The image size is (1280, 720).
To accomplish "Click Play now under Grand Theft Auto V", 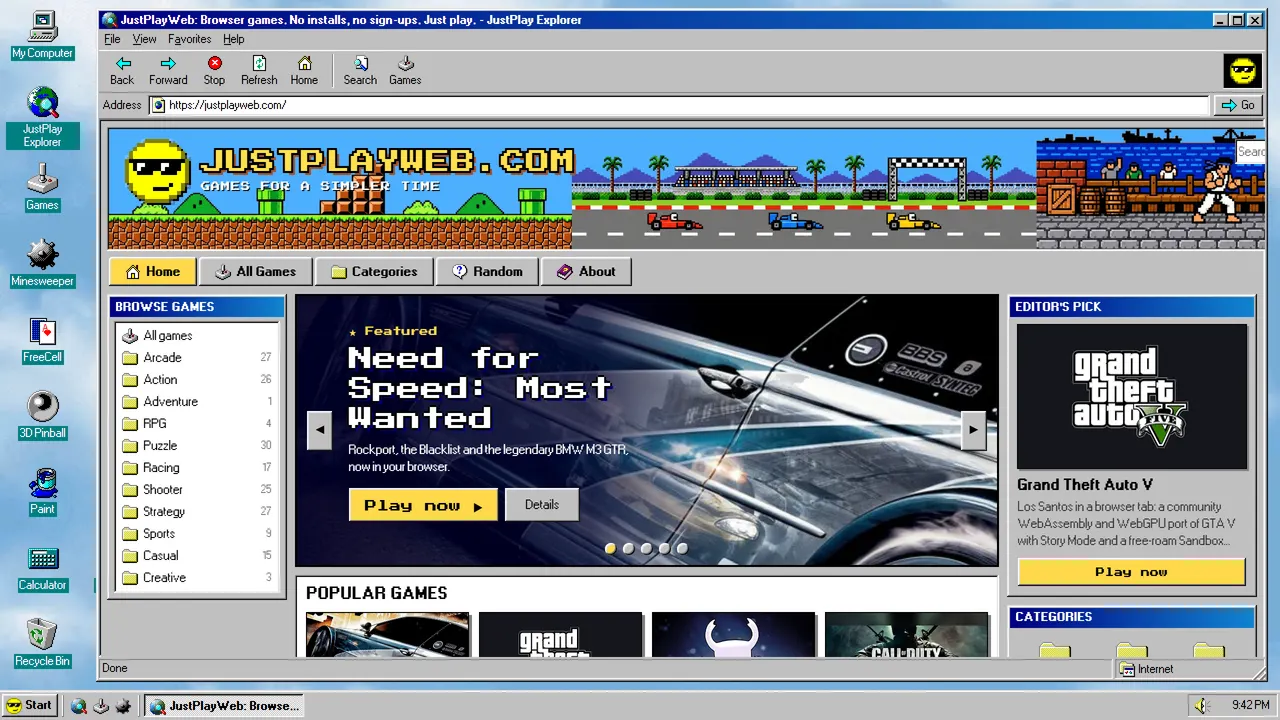I will tap(1131, 572).
